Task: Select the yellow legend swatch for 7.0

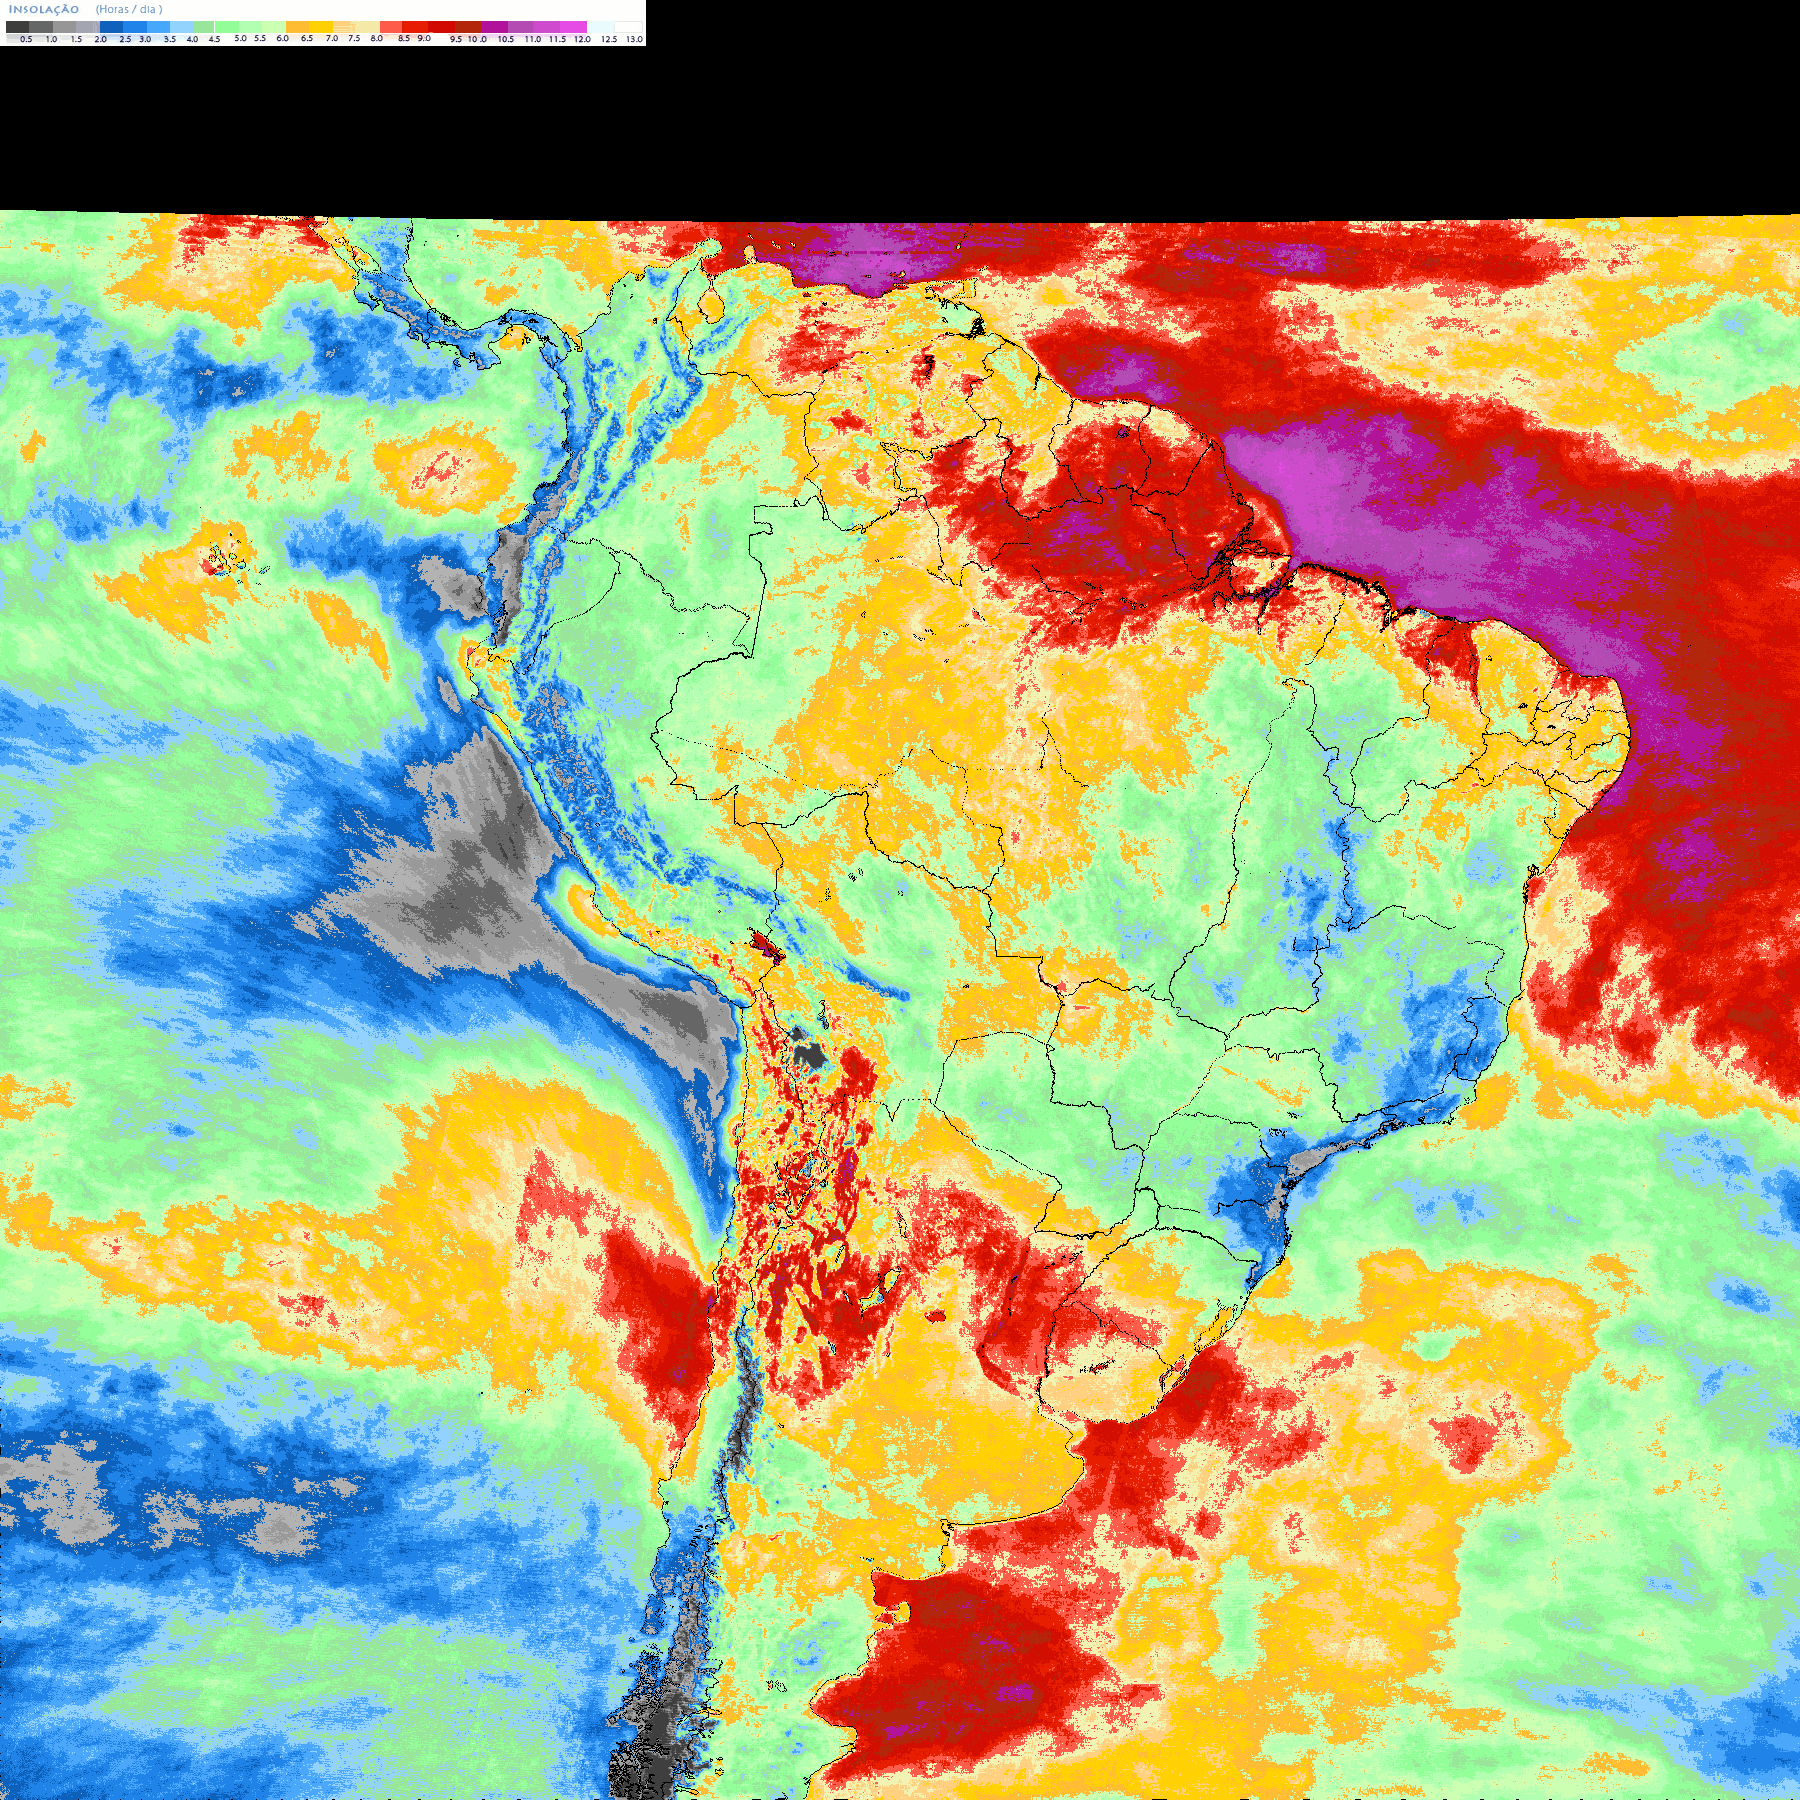Action: (x=321, y=27)
